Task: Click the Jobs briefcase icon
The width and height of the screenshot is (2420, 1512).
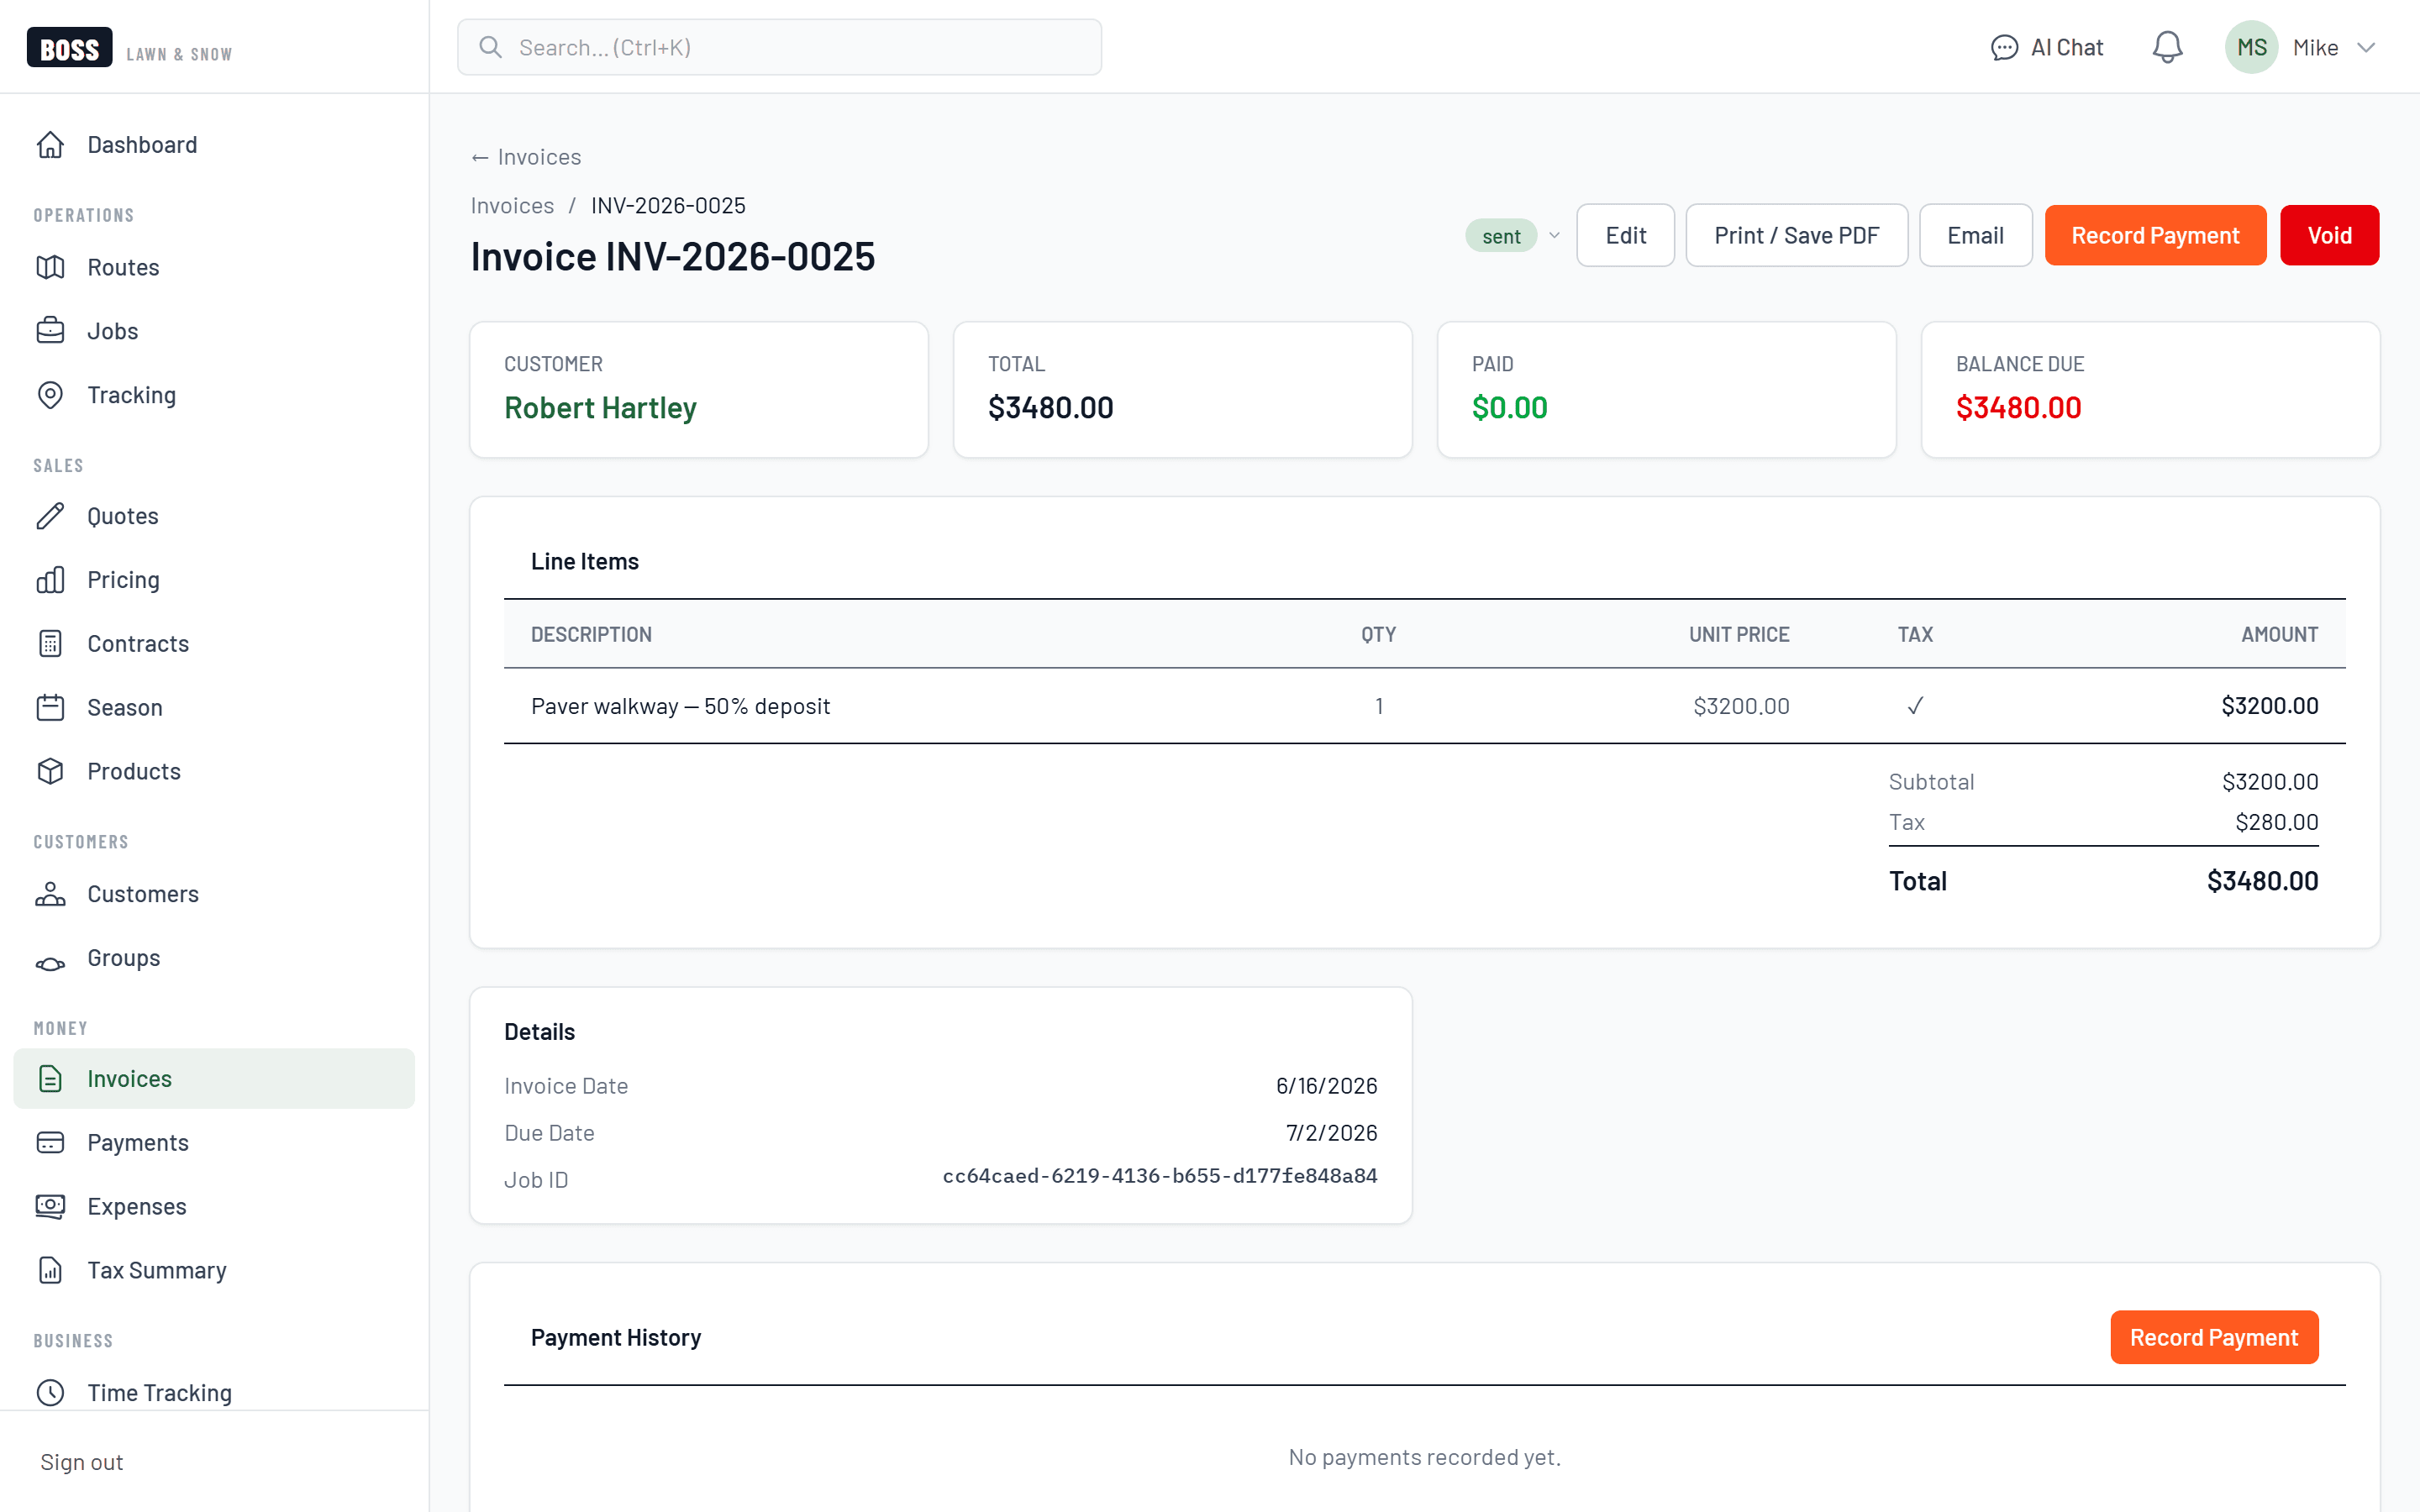Action: 50,331
